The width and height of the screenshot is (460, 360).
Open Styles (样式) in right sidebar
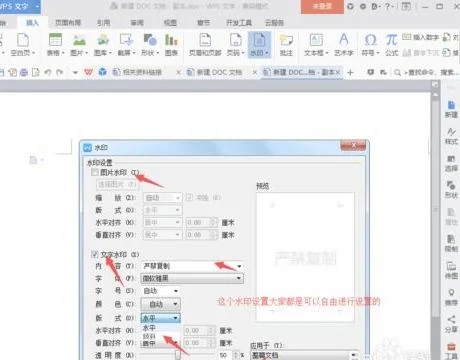(451, 136)
